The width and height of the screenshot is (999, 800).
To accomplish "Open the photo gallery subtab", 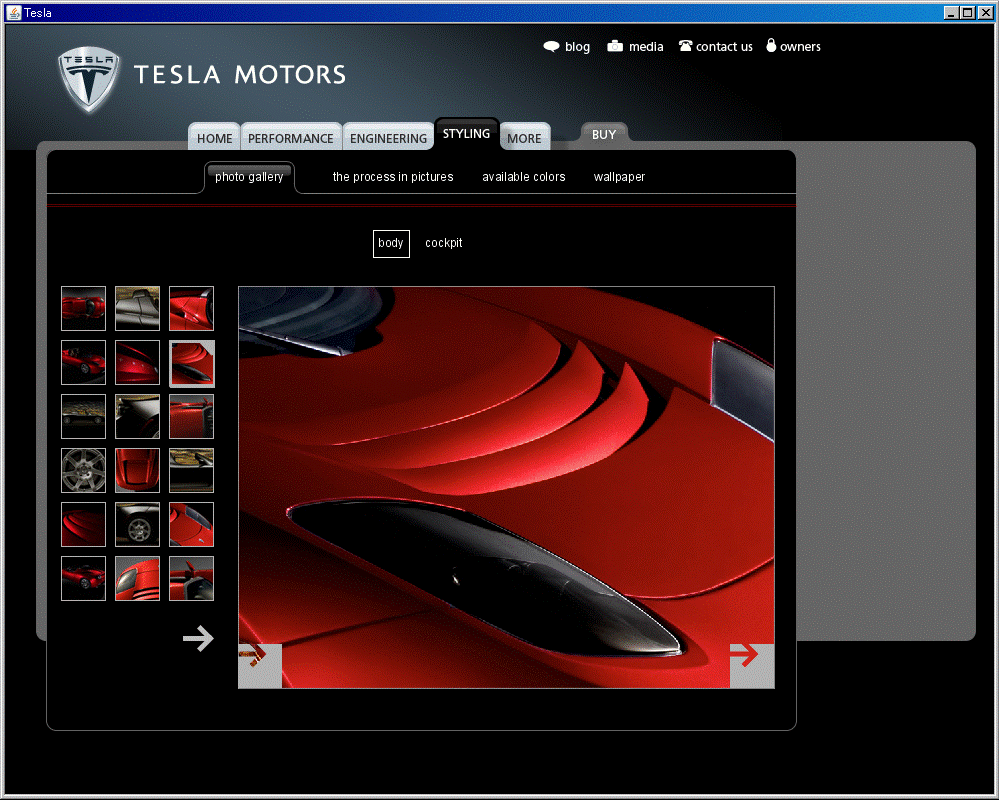I will [249, 177].
